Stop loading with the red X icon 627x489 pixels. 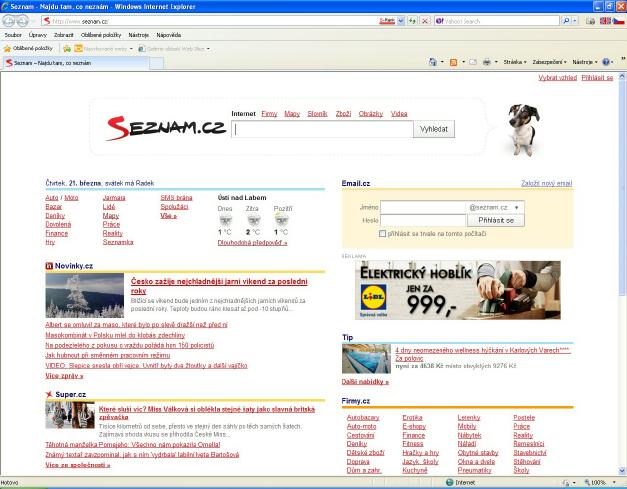(425, 21)
